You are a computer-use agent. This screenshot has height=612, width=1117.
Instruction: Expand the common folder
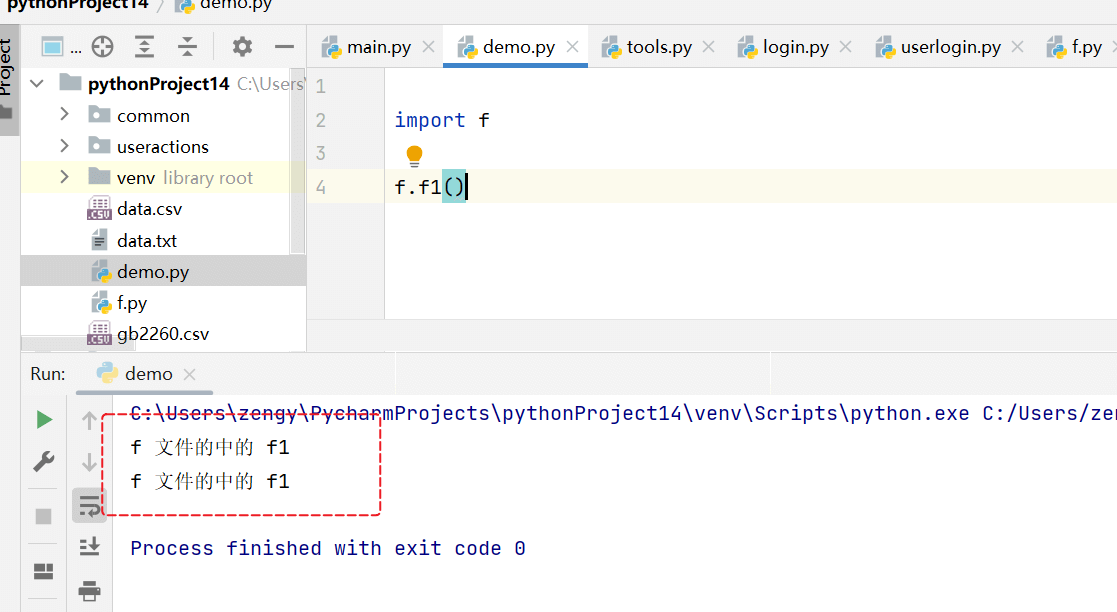click(x=64, y=115)
